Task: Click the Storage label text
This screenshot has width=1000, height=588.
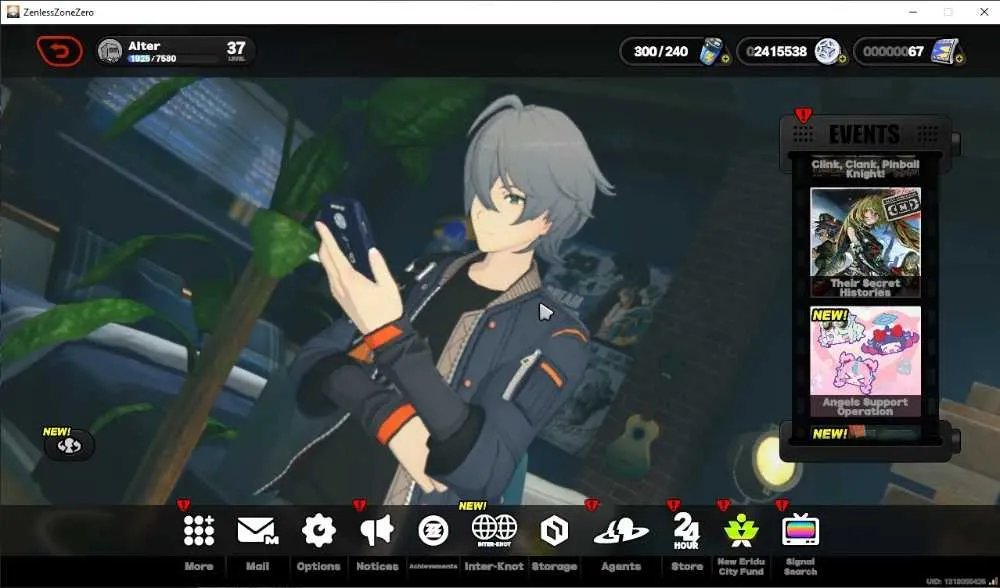Action: (x=554, y=566)
